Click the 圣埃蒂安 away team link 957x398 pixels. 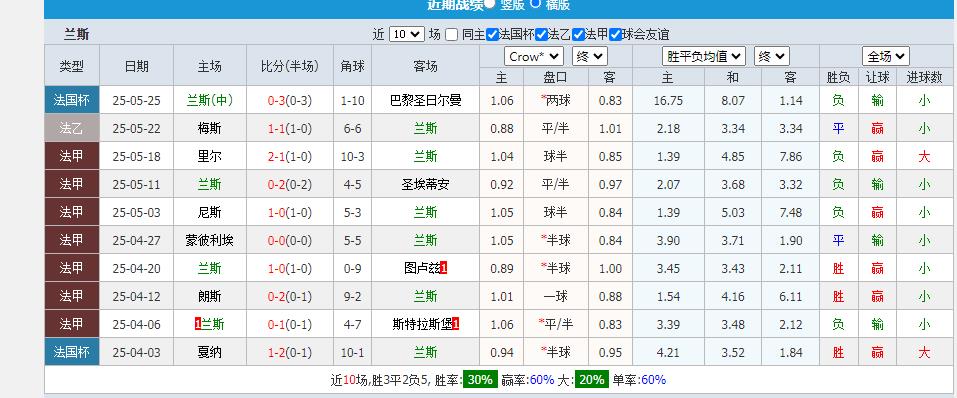[x=425, y=184]
